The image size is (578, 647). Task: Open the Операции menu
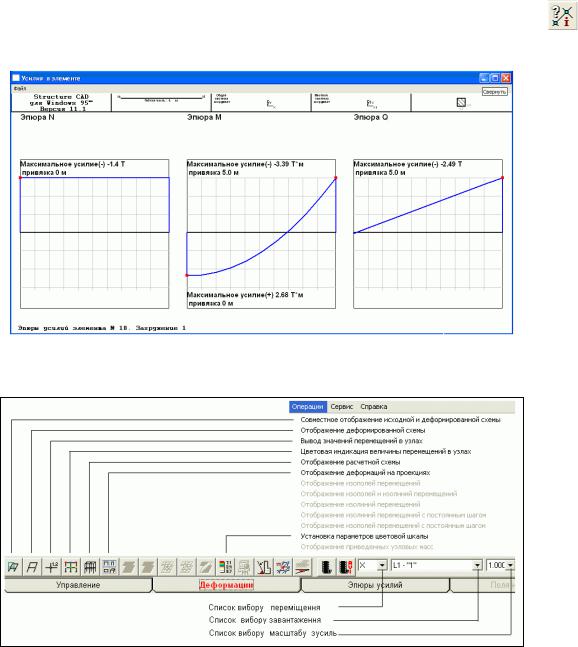pos(308,407)
